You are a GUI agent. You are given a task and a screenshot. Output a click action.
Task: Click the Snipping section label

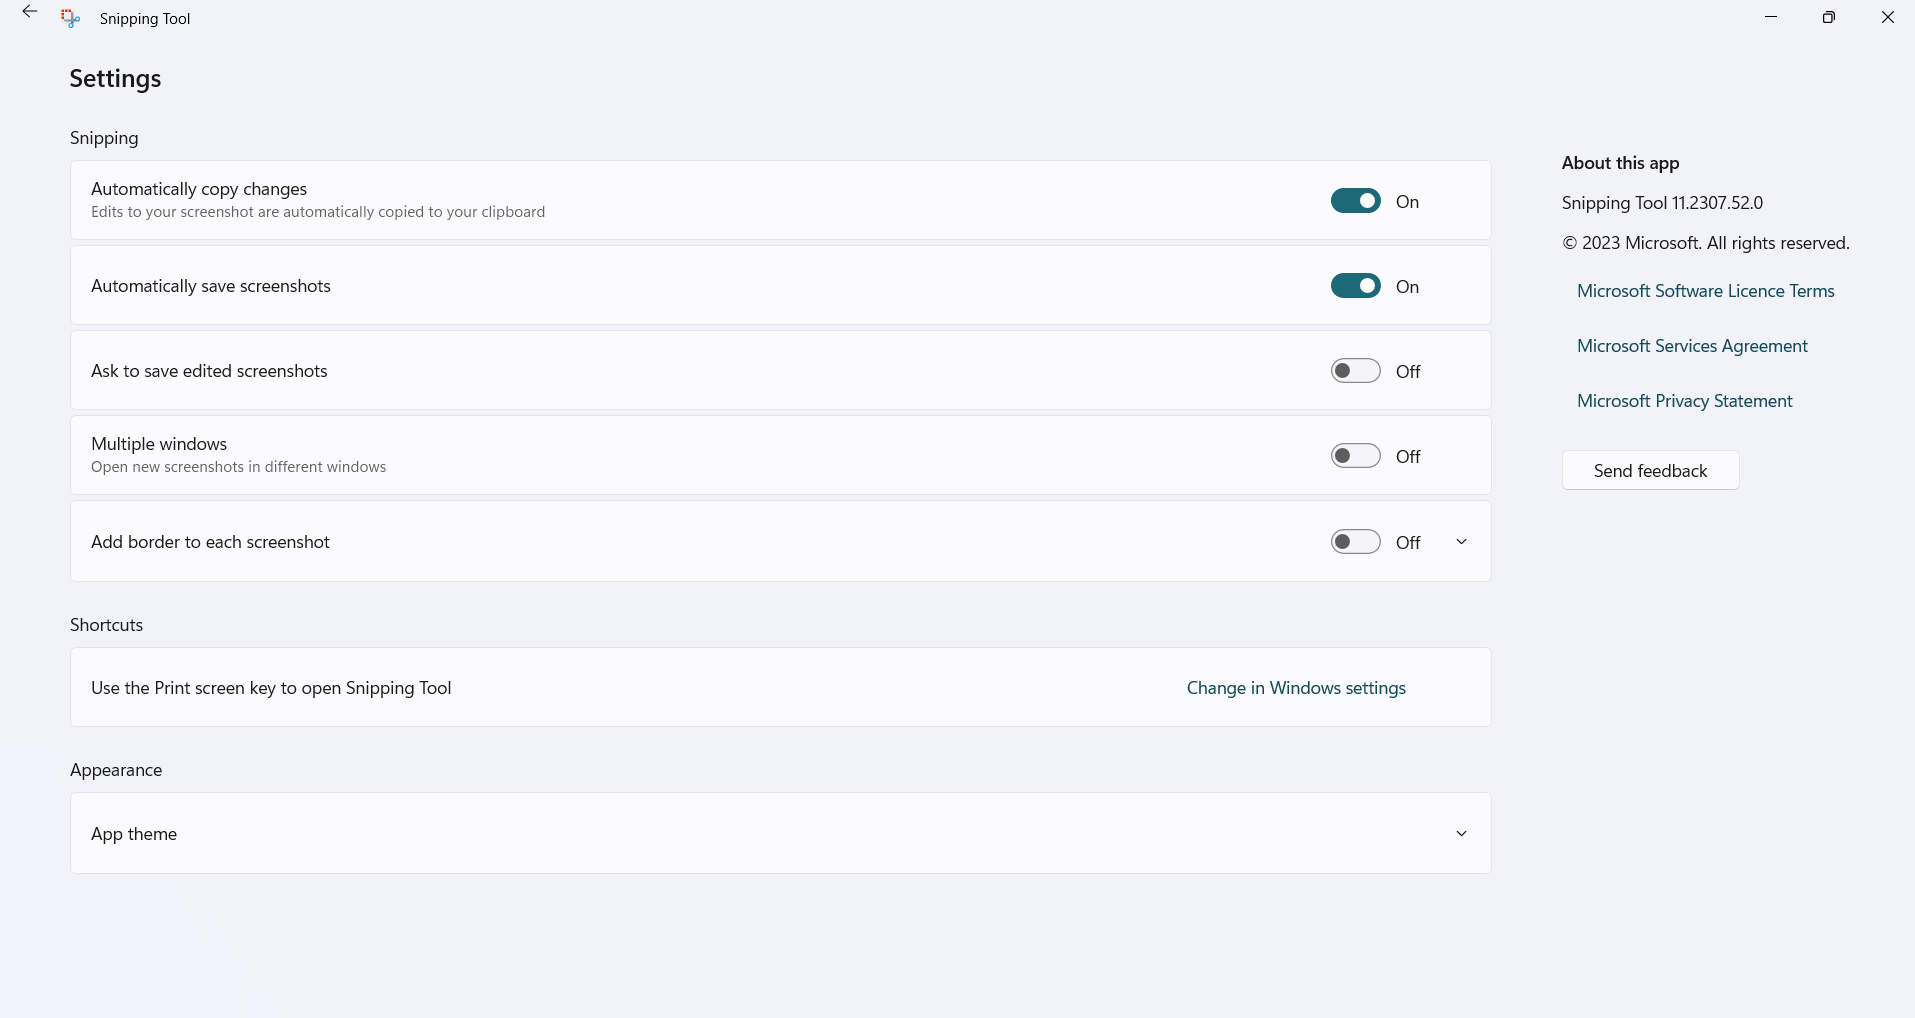click(x=104, y=138)
